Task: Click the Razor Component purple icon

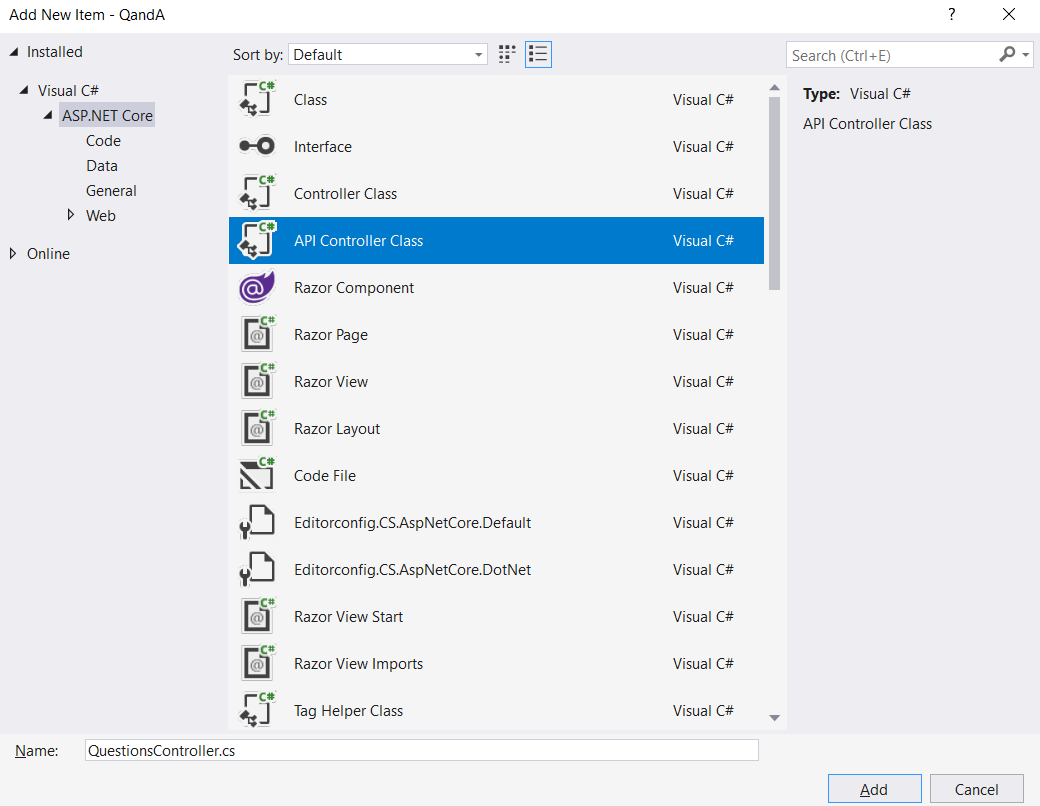Action: (257, 288)
